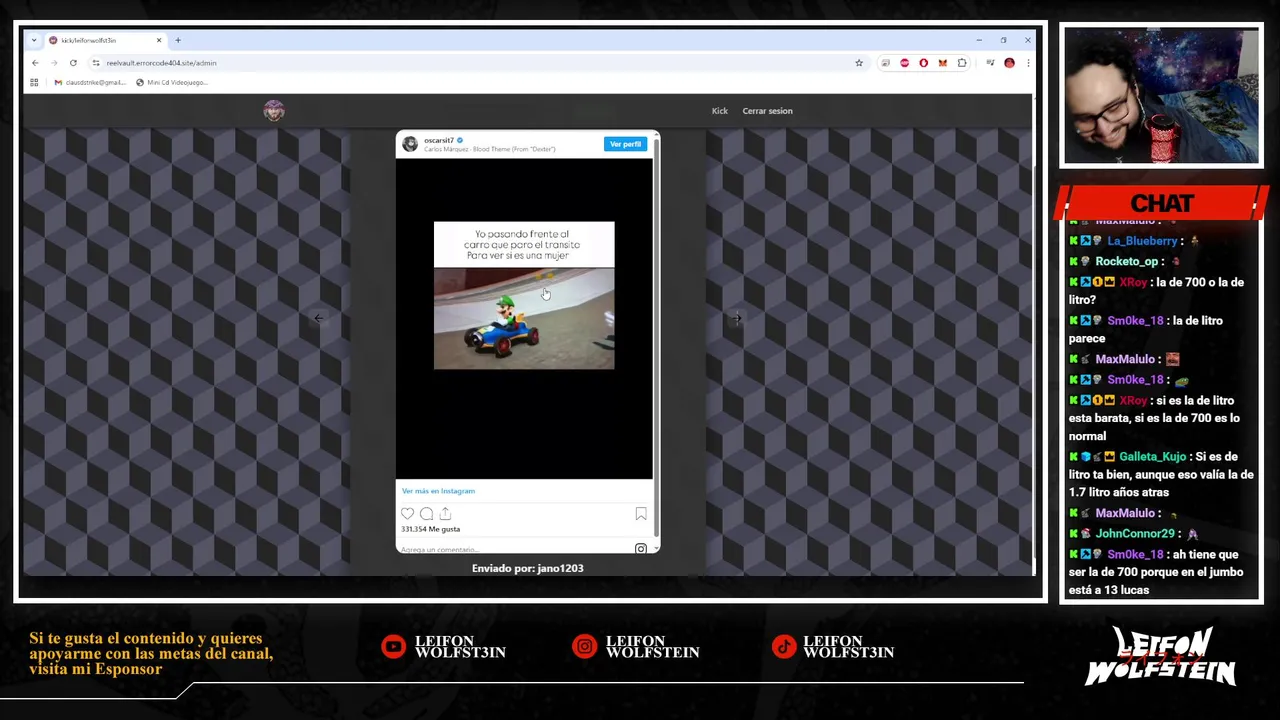The width and height of the screenshot is (1280, 720).
Task: Open the MetaMask fox extension icon
Action: coord(942,63)
